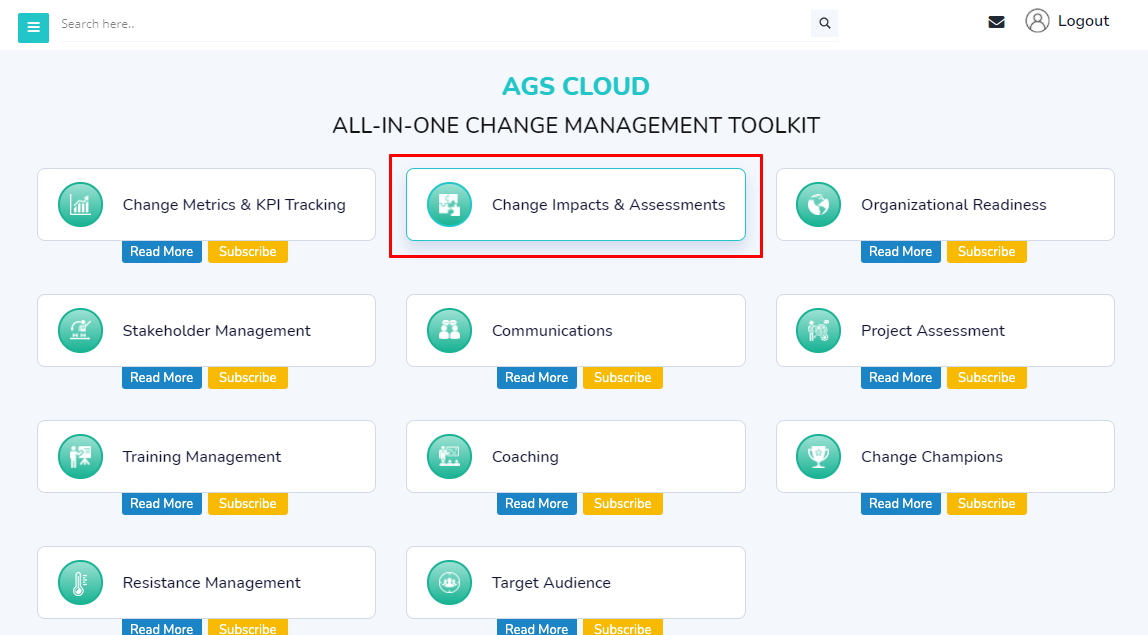Click the search magnifier icon
The width and height of the screenshot is (1148, 635).
824,23
